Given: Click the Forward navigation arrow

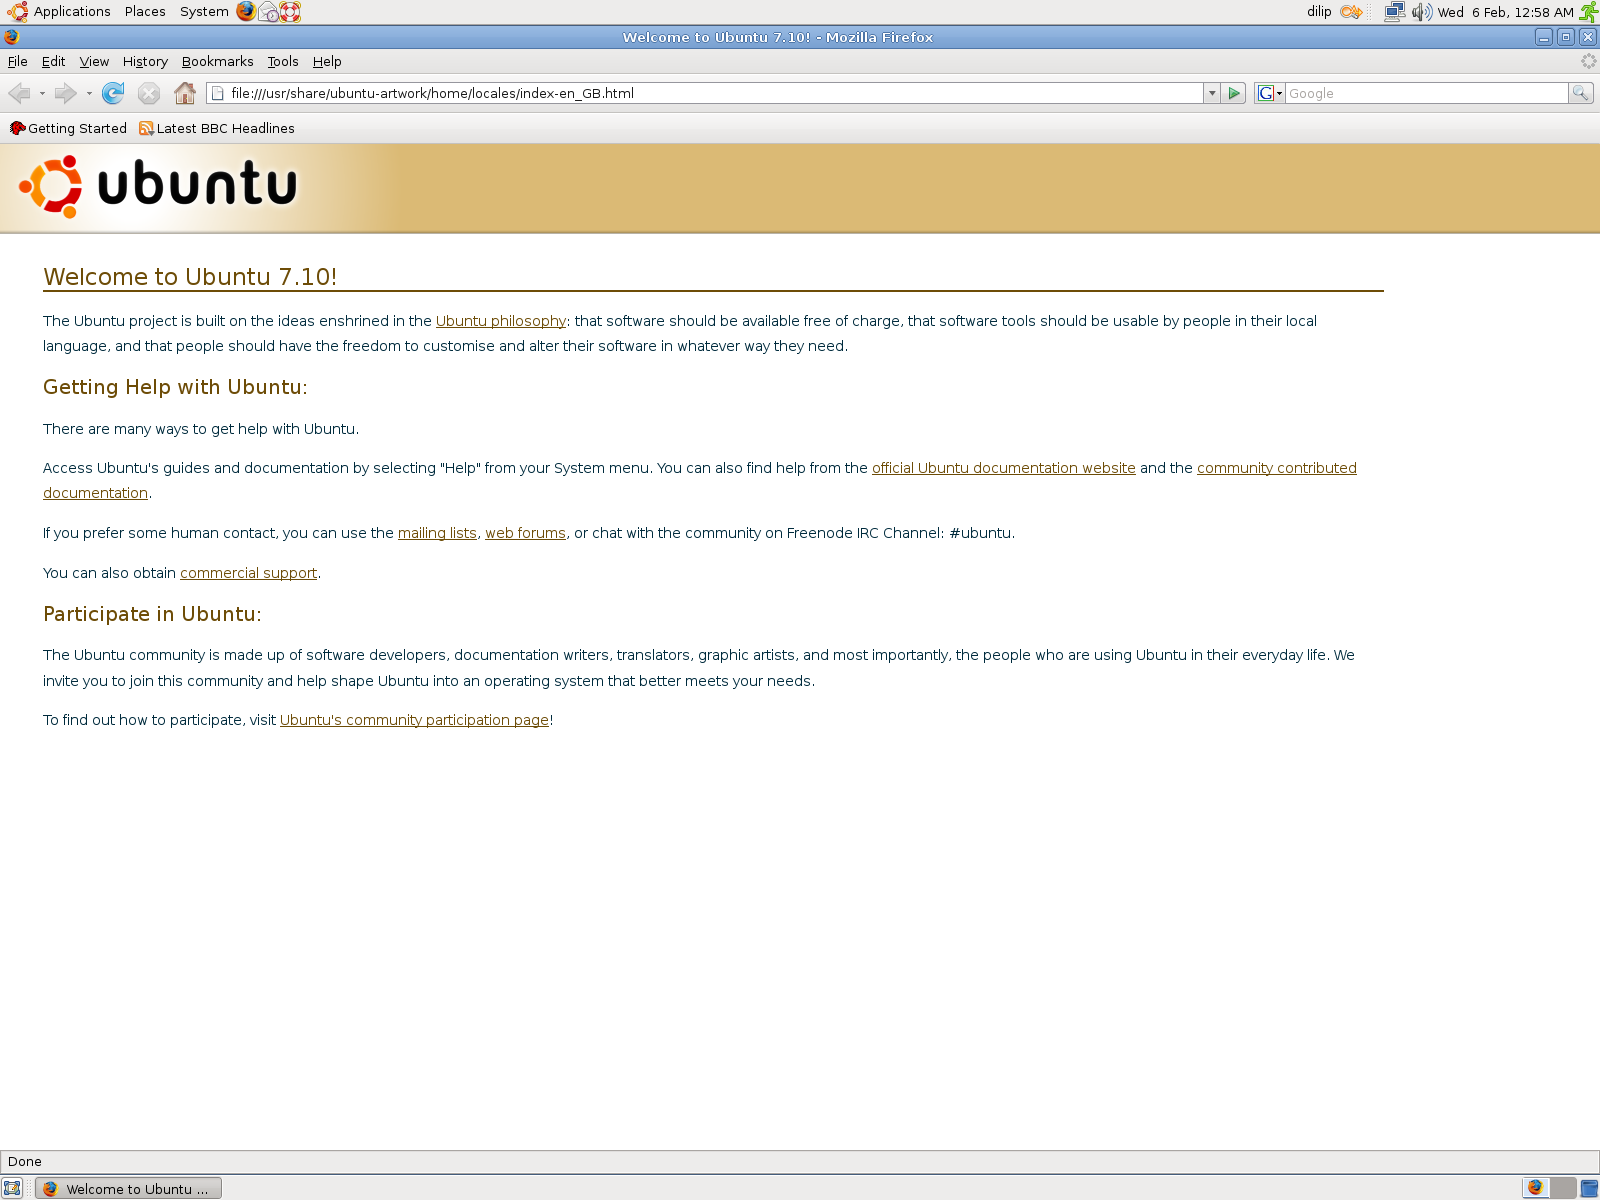Looking at the screenshot, I should [66, 93].
